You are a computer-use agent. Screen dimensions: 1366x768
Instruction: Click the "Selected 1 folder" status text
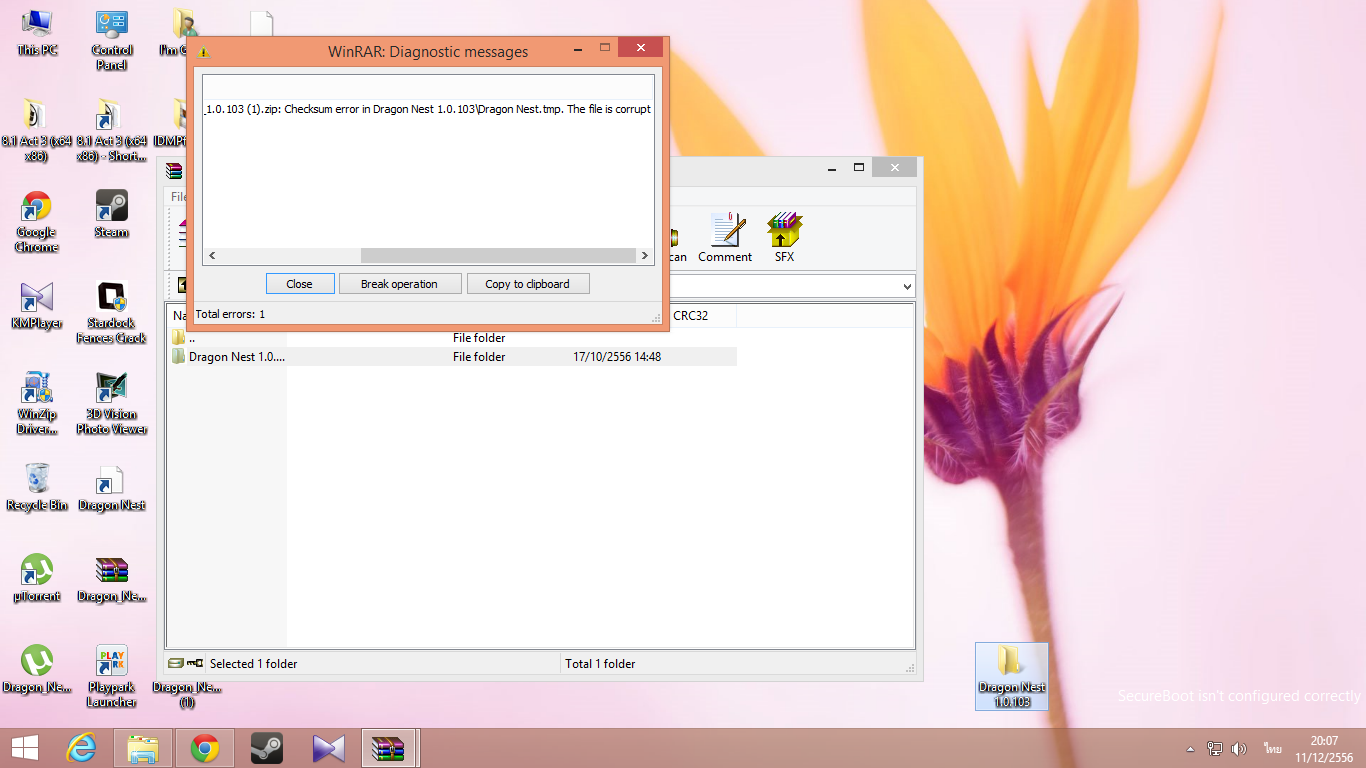[254, 664]
